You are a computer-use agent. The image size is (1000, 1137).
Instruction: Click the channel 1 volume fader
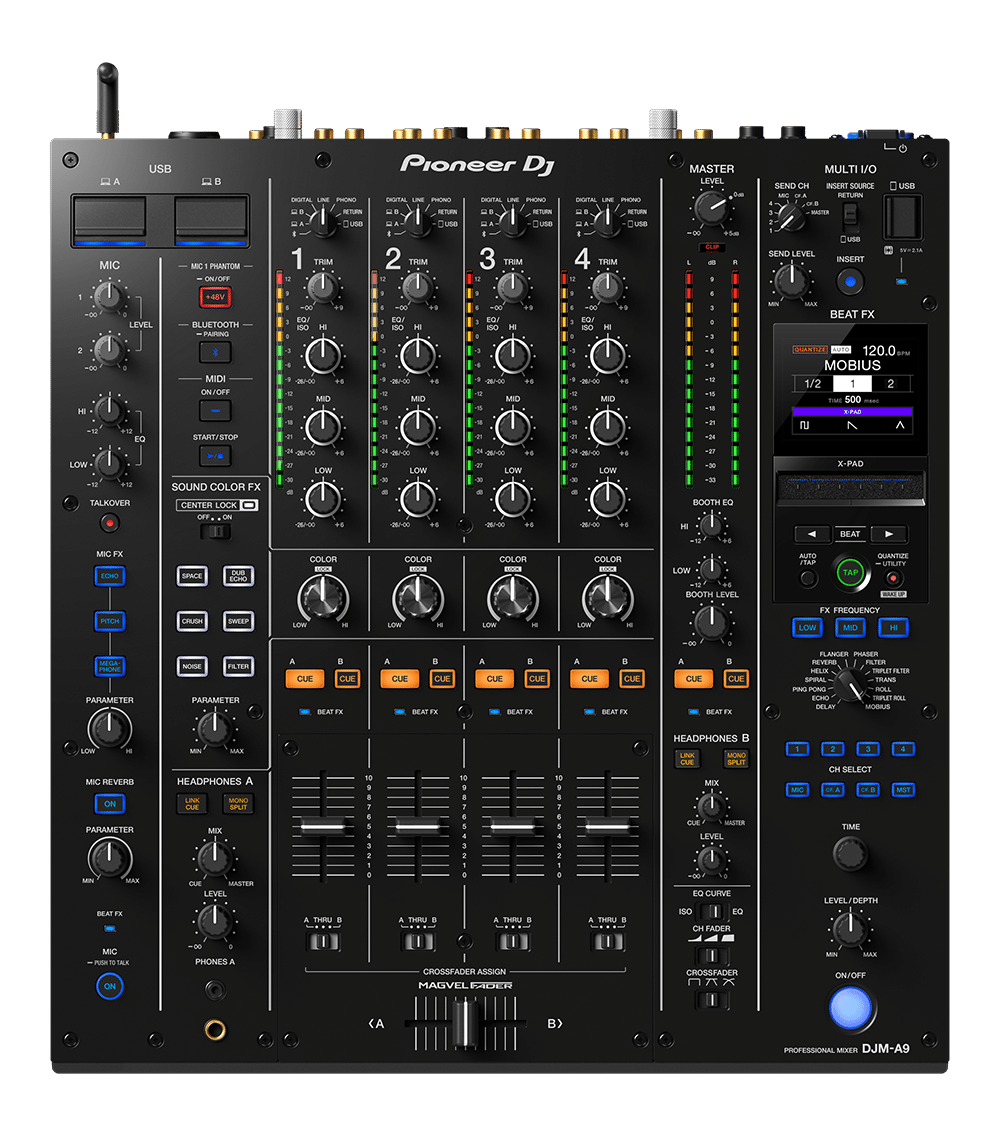tap(323, 826)
